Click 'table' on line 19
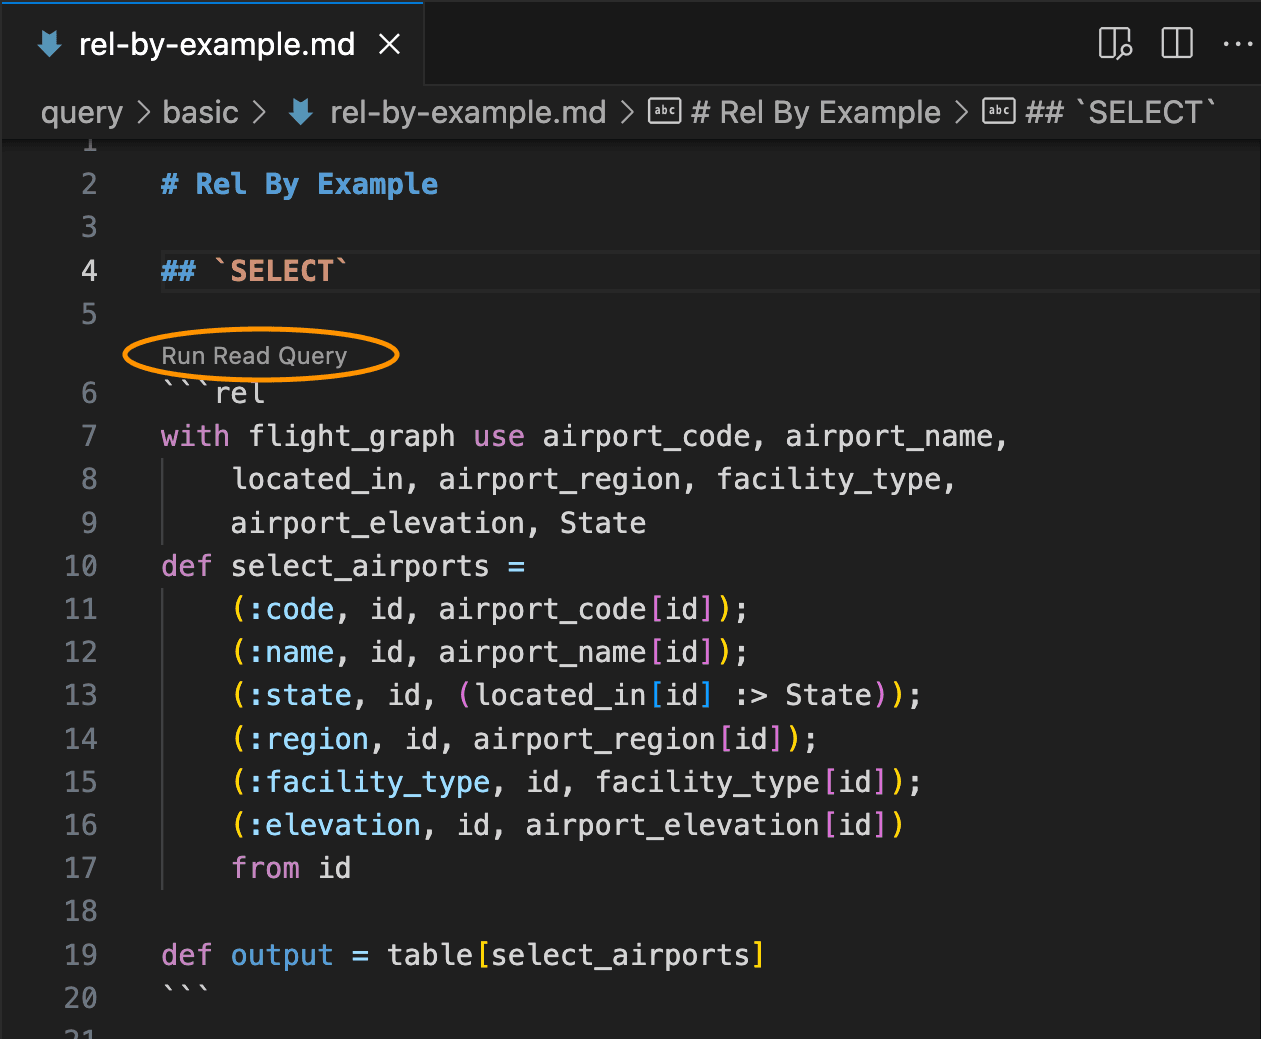This screenshot has width=1261, height=1039. 430,955
